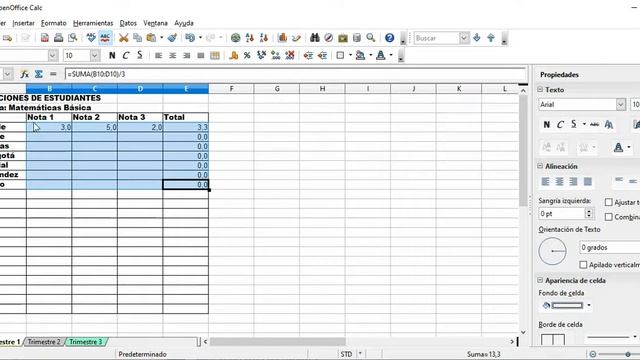Click the Data Sources icon
Viewport: 640px width, 360px height.
(357, 38)
